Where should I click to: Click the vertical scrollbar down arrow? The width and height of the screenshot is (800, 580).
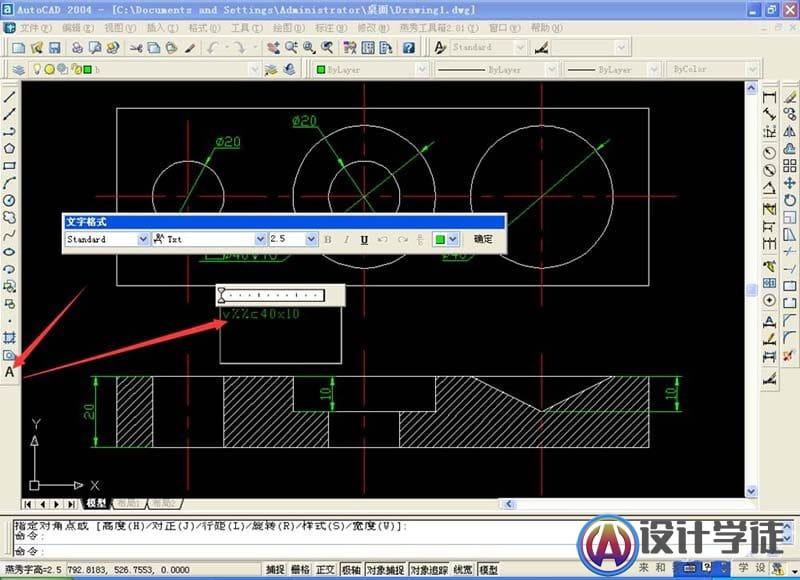coord(751,491)
